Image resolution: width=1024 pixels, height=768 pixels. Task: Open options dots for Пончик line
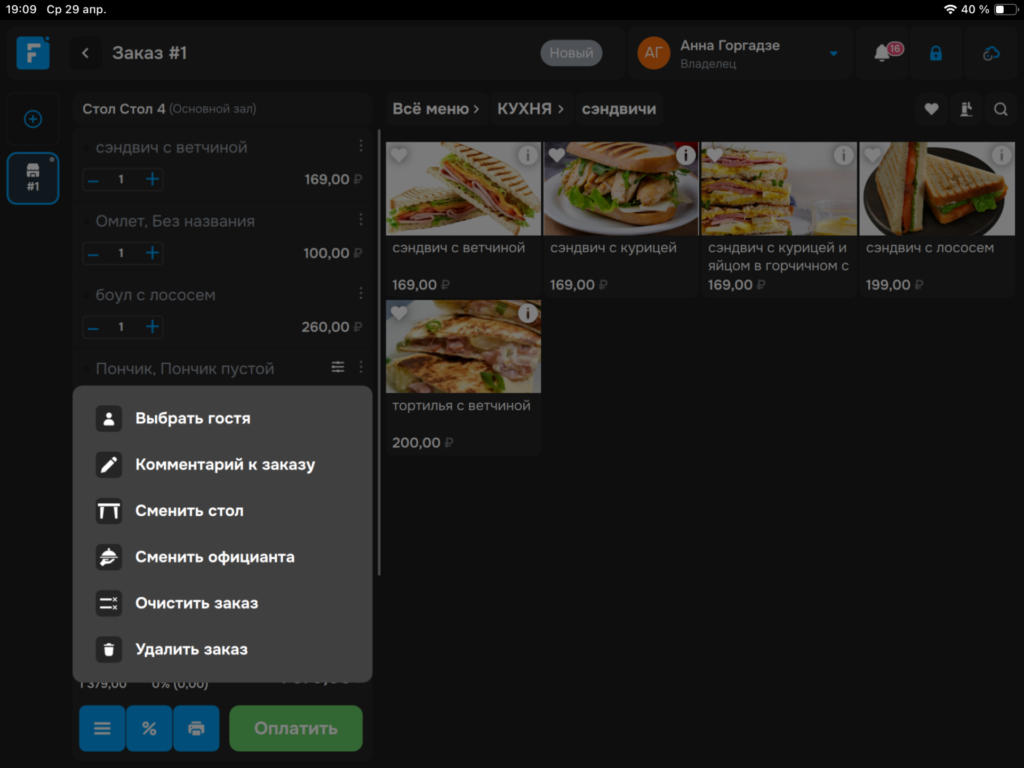[361, 368]
